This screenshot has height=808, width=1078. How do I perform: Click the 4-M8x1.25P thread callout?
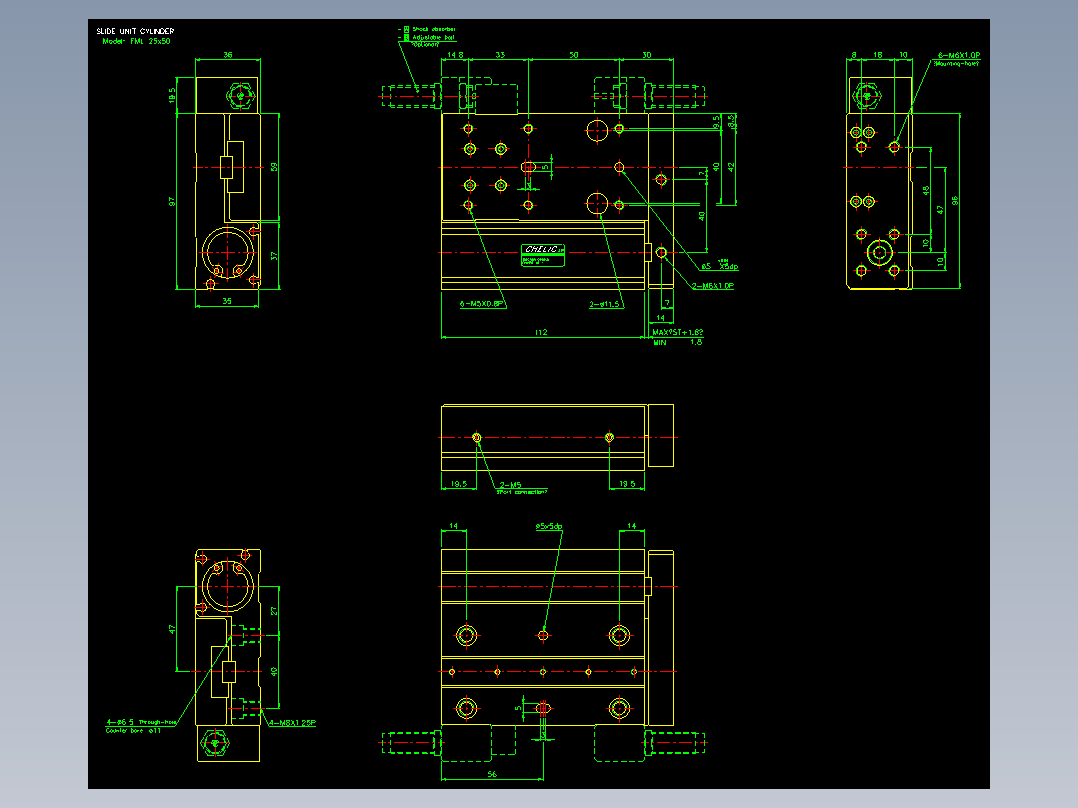[x=293, y=723]
